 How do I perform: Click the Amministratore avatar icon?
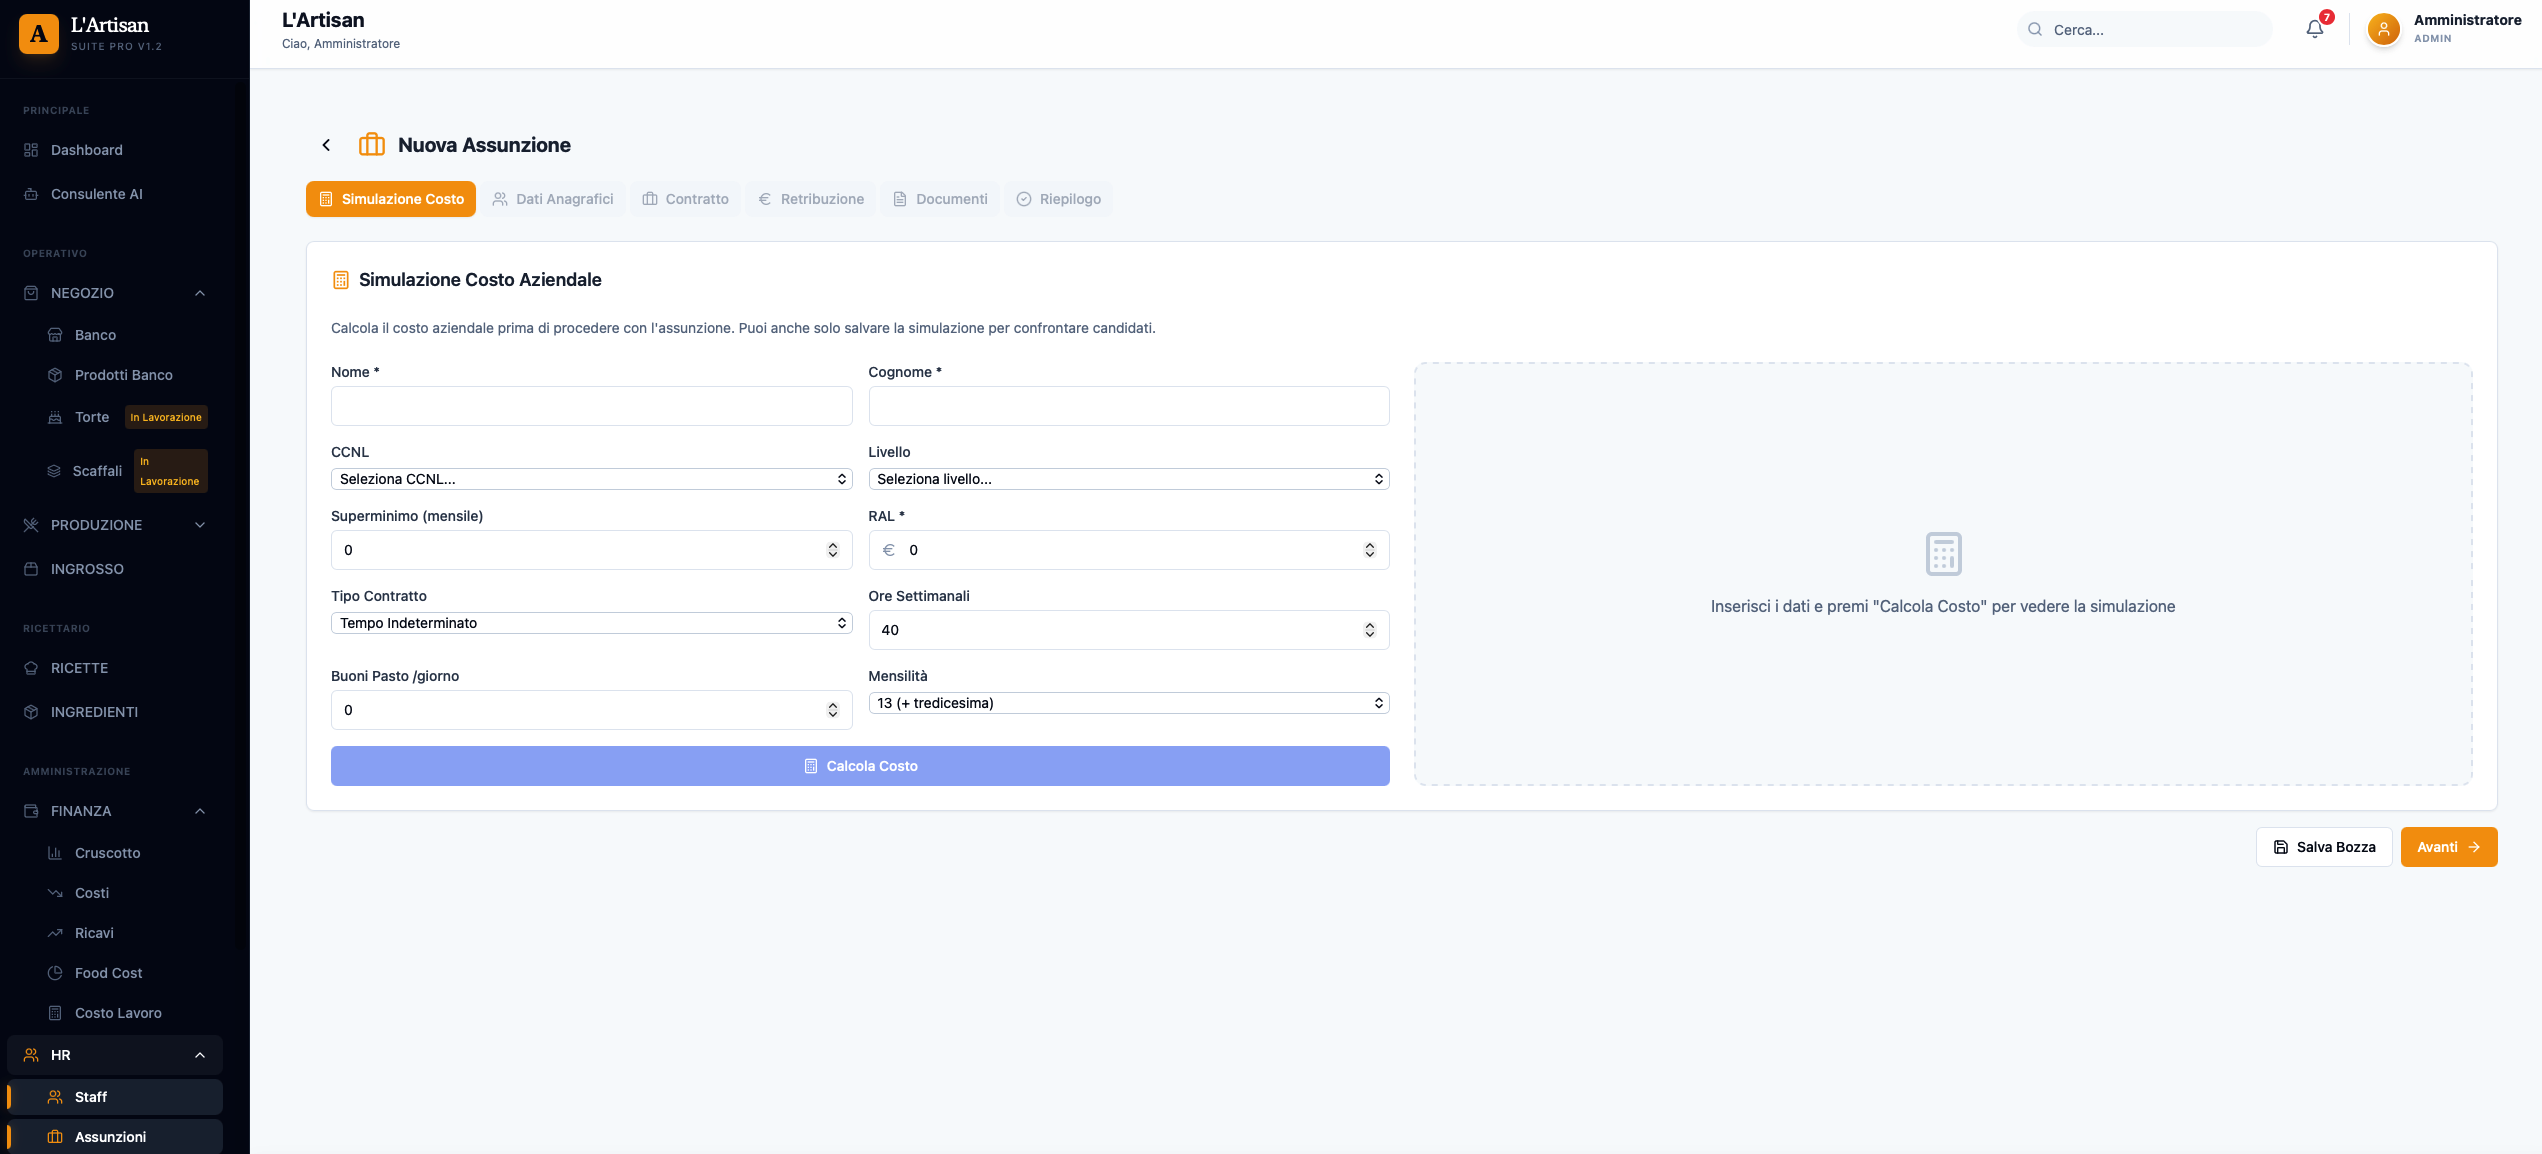2383,29
